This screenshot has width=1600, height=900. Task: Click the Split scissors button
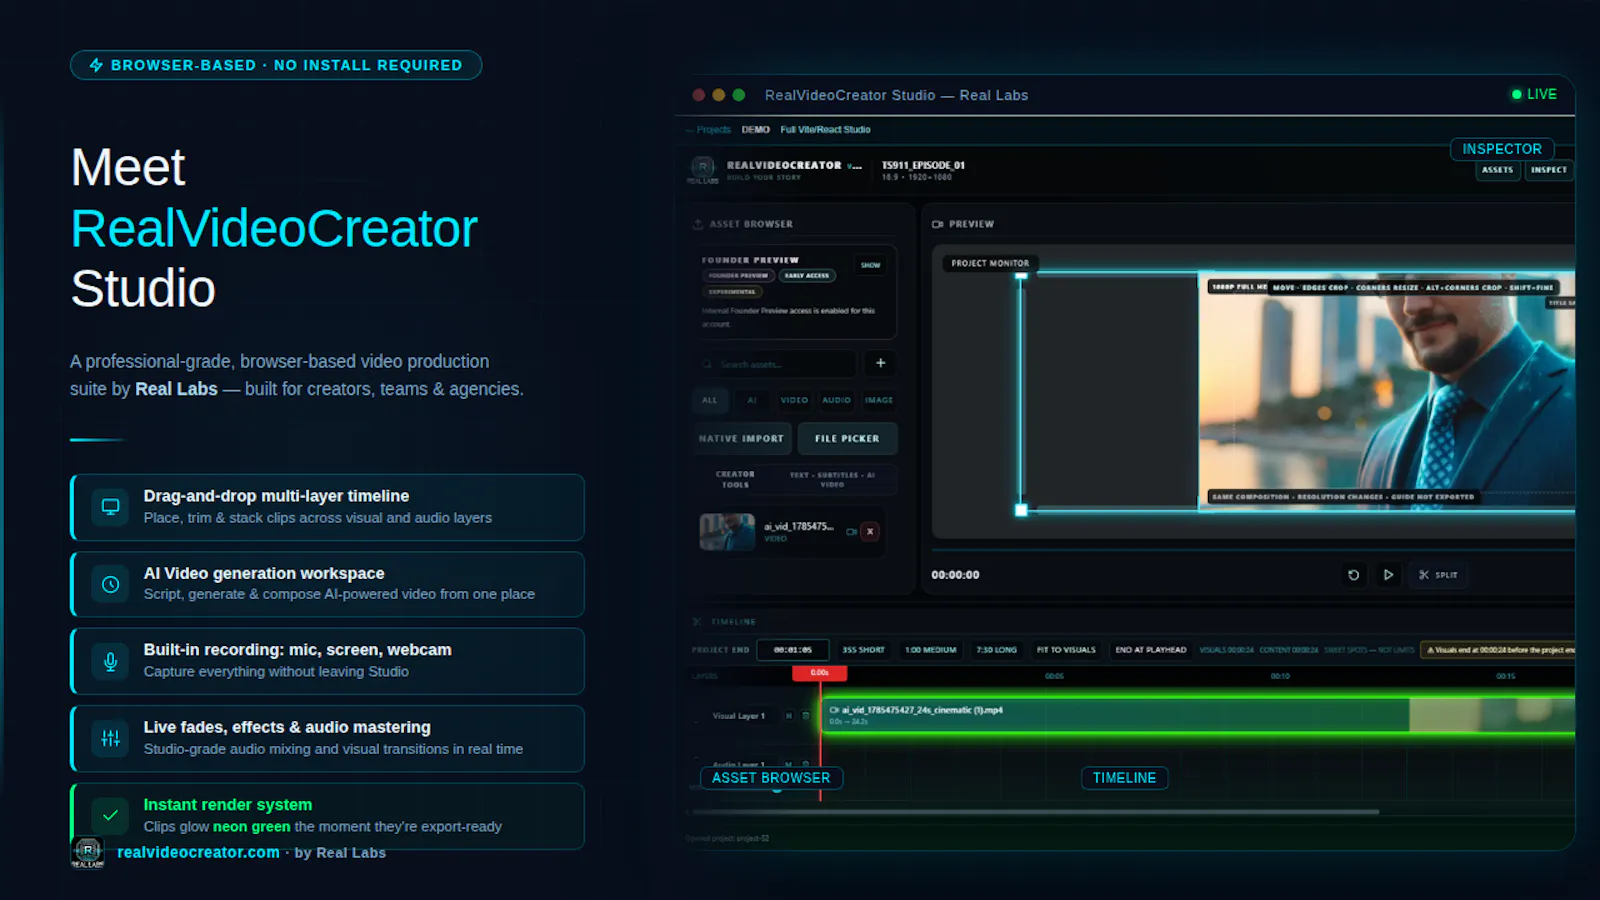click(x=1438, y=575)
